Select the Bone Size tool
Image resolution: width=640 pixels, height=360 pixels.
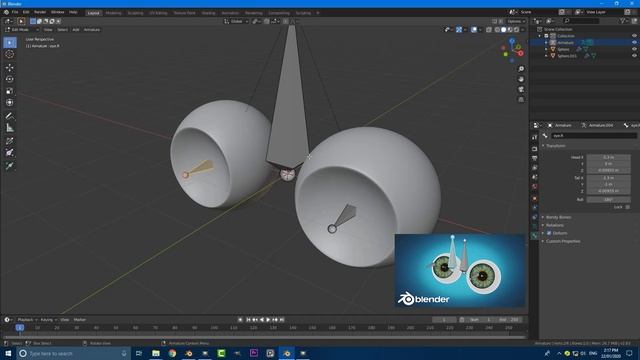click(10, 153)
